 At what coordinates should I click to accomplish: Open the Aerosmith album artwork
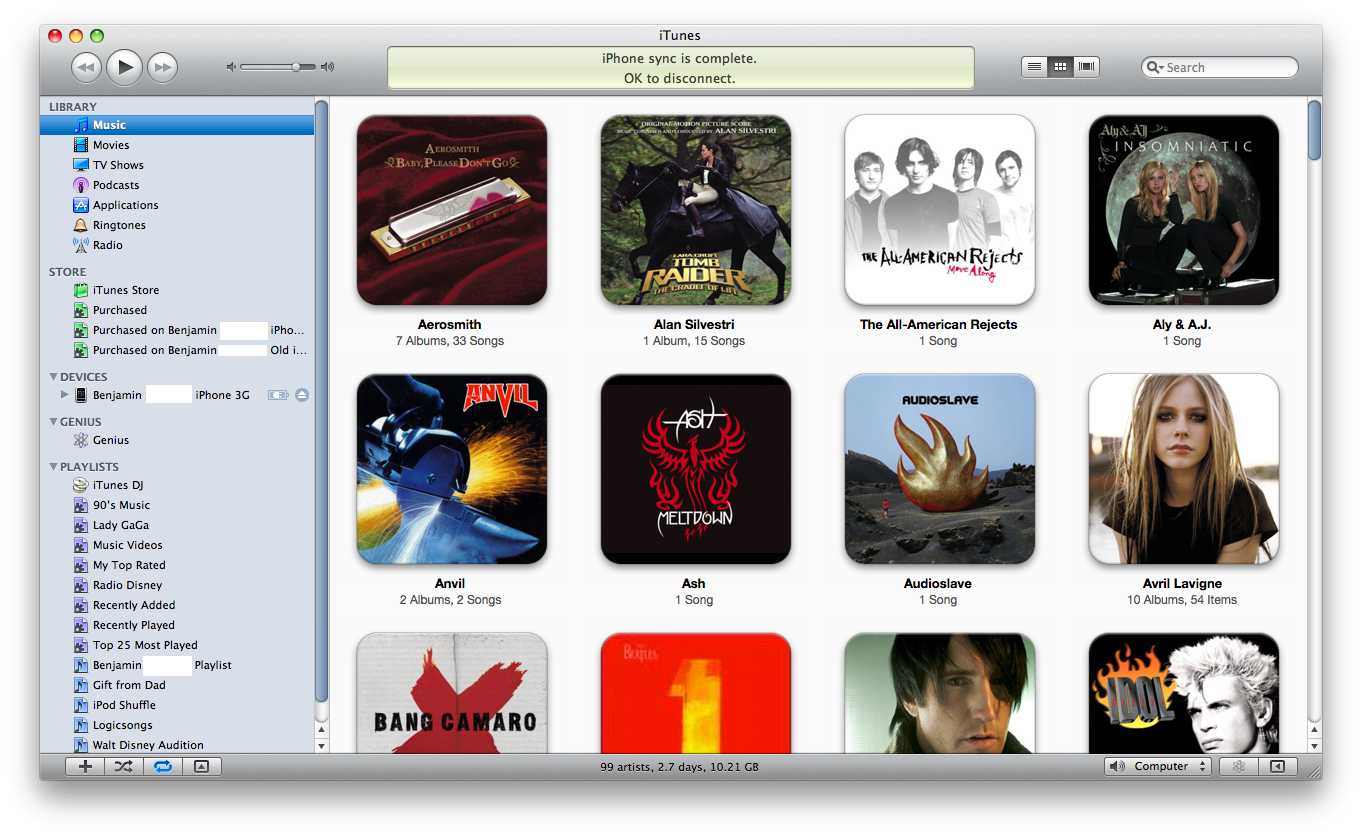(452, 209)
